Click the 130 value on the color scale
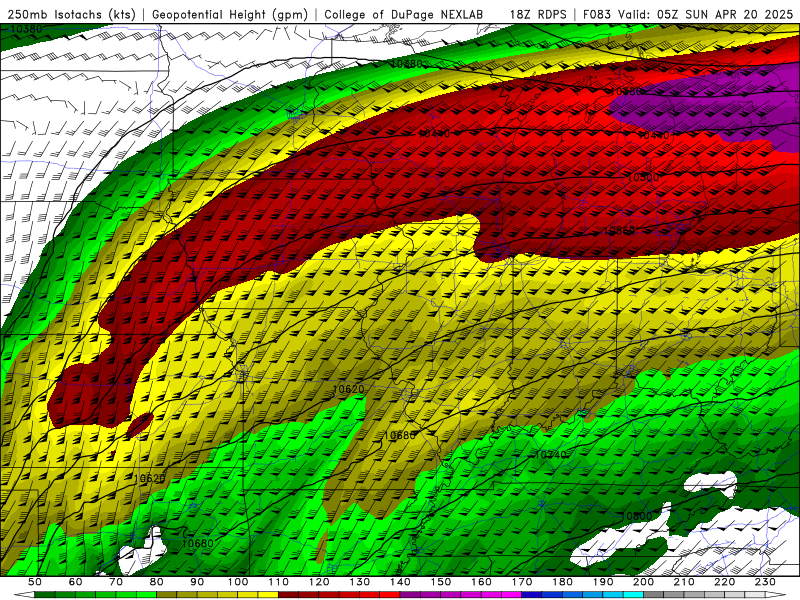 click(360, 582)
